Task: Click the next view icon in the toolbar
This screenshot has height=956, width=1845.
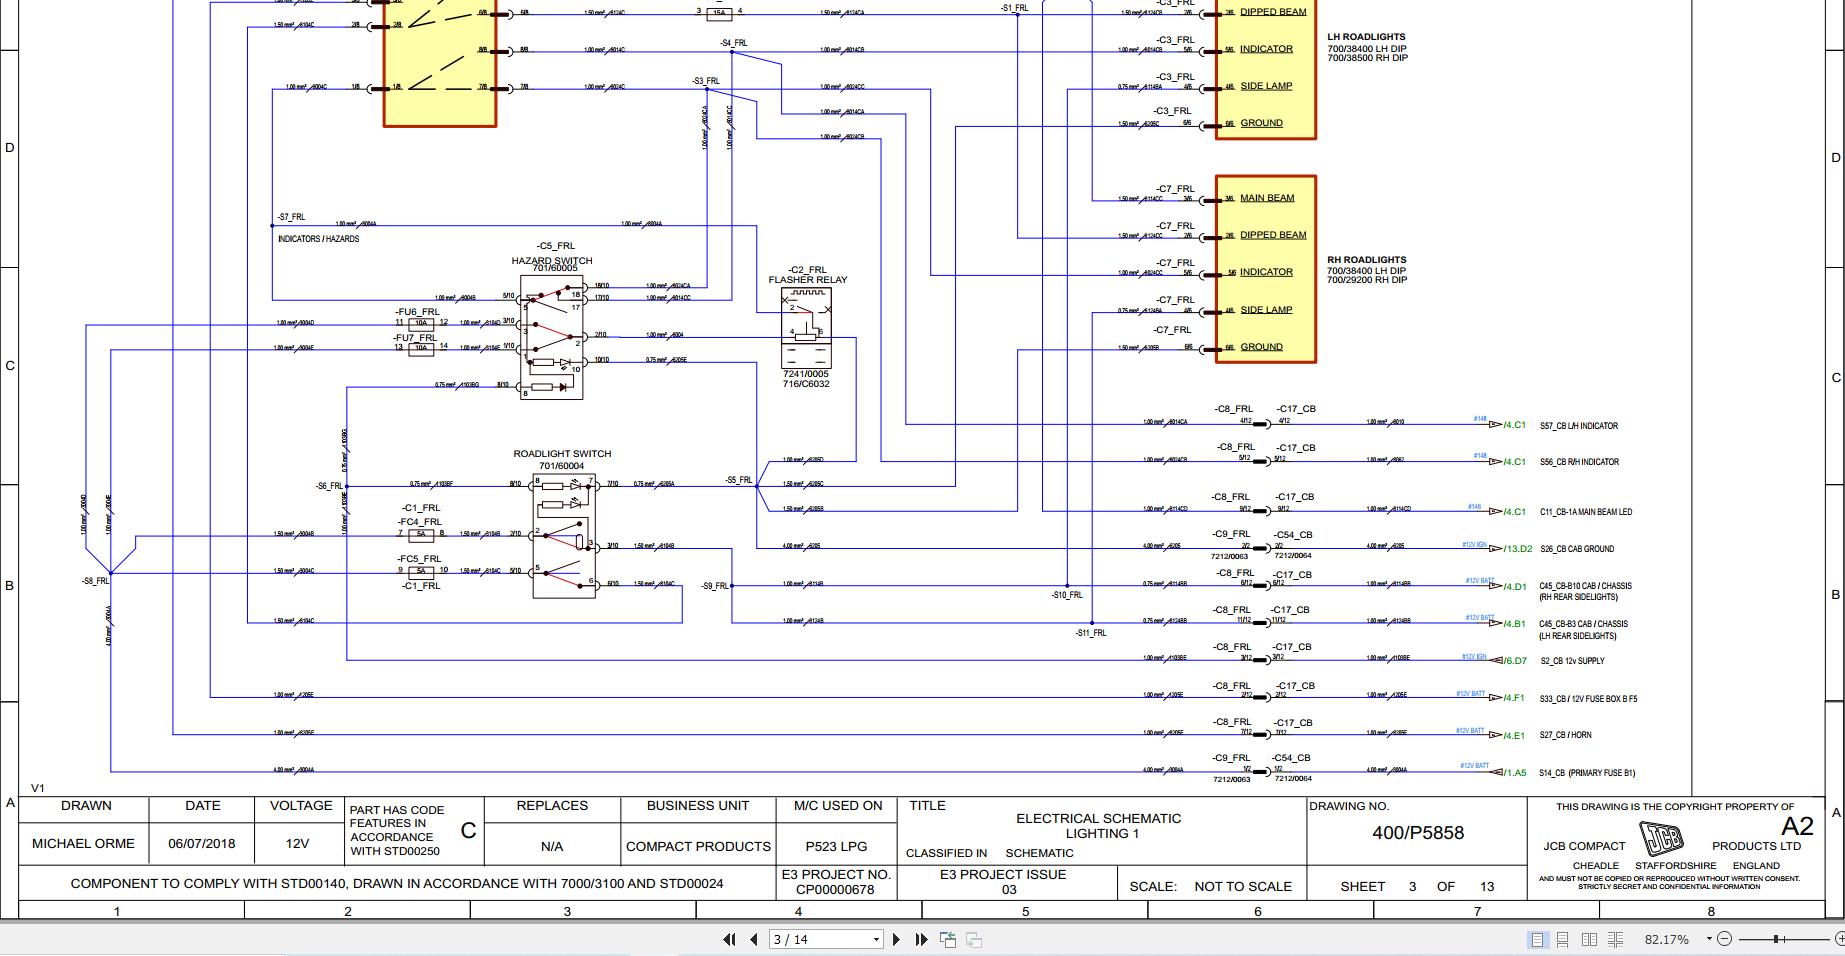Action: coord(973,940)
